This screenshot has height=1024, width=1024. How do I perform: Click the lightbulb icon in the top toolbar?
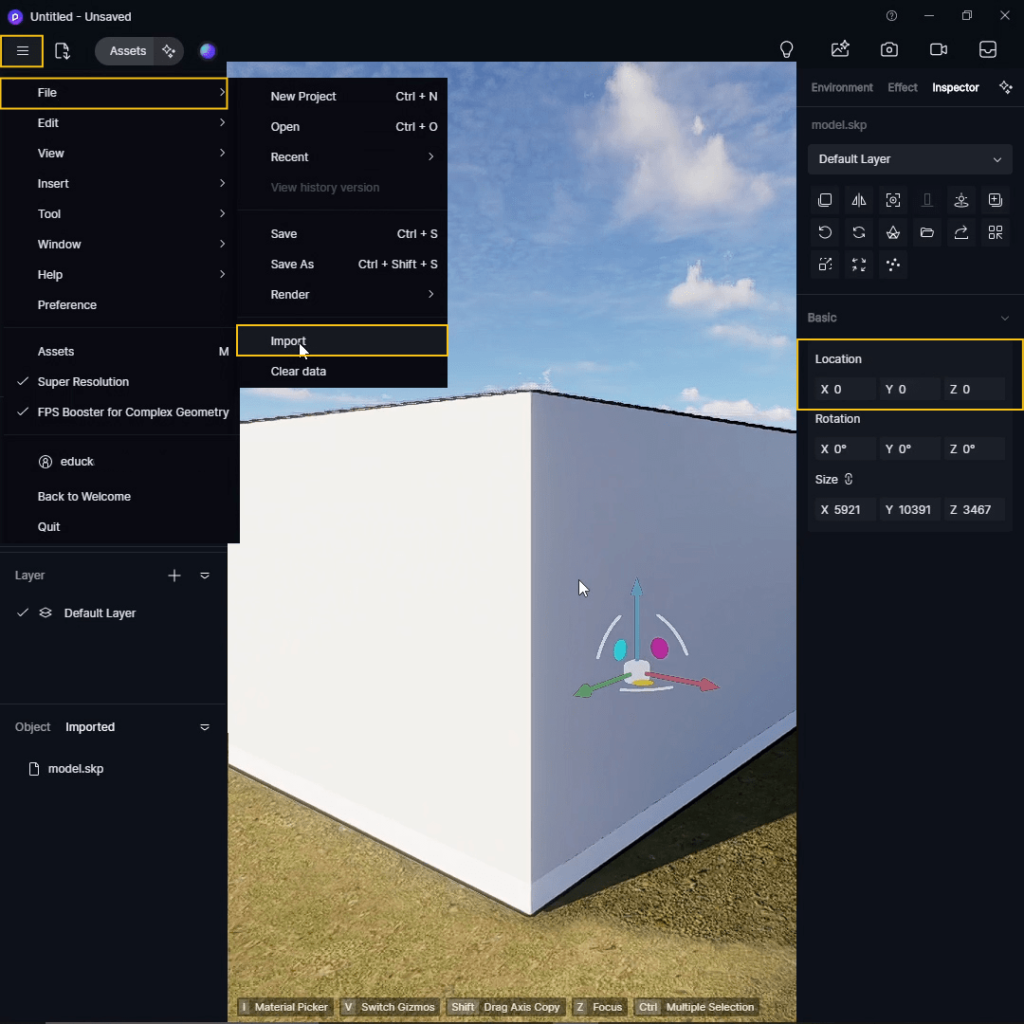click(787, 50)
